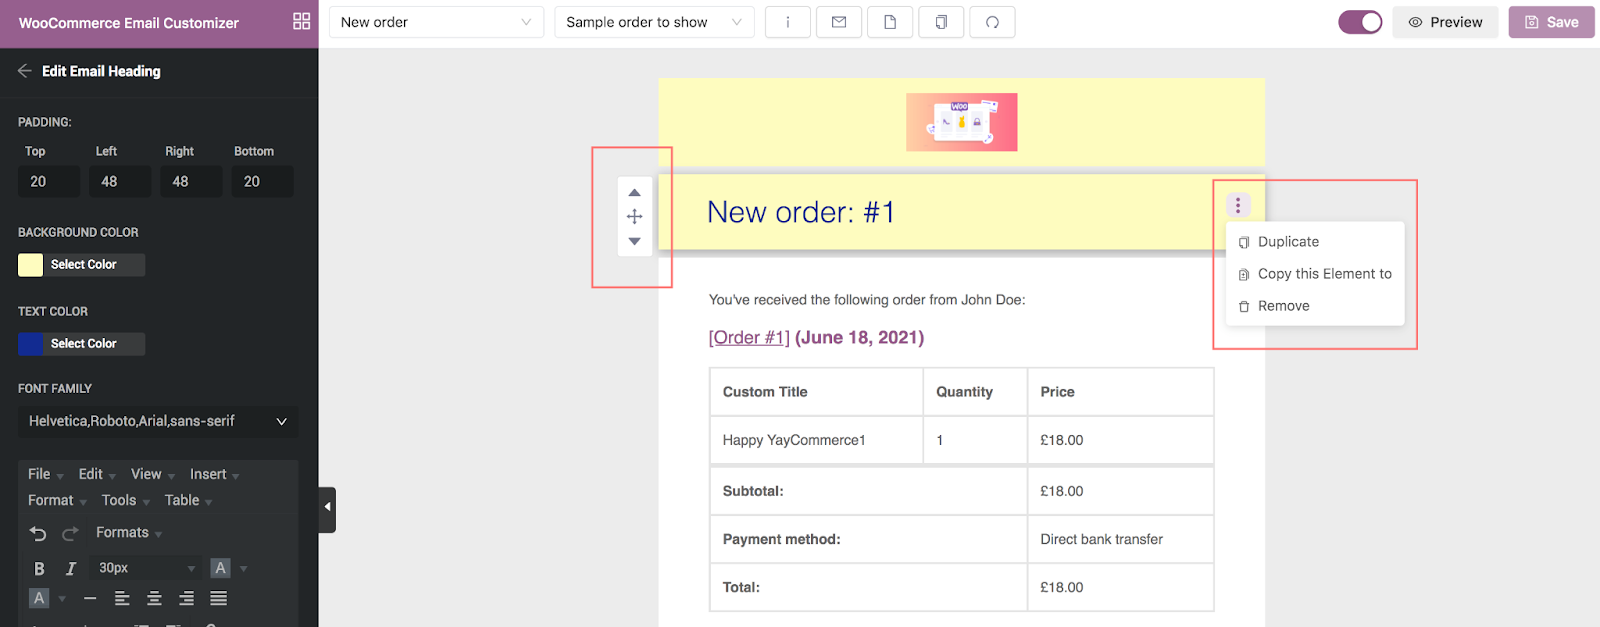
Task: Click the WooCommerce logo image in the email
Action: coord(961,122)
